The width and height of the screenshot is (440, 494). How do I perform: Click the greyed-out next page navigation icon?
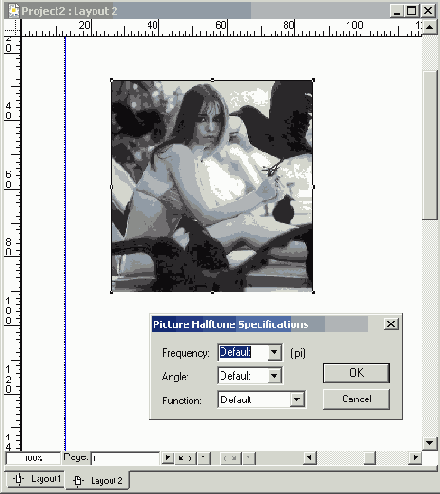point(231,458)
